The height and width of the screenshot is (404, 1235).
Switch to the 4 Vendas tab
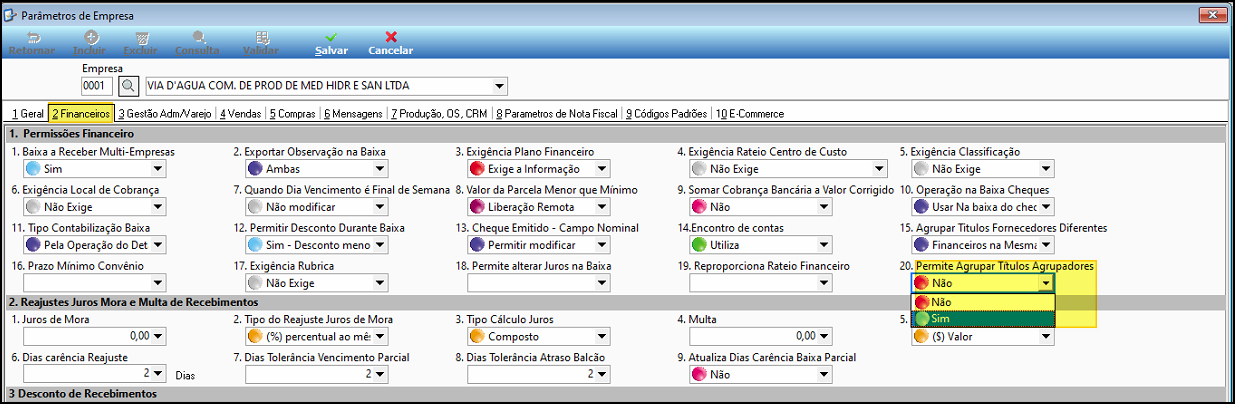click(241, 114)
